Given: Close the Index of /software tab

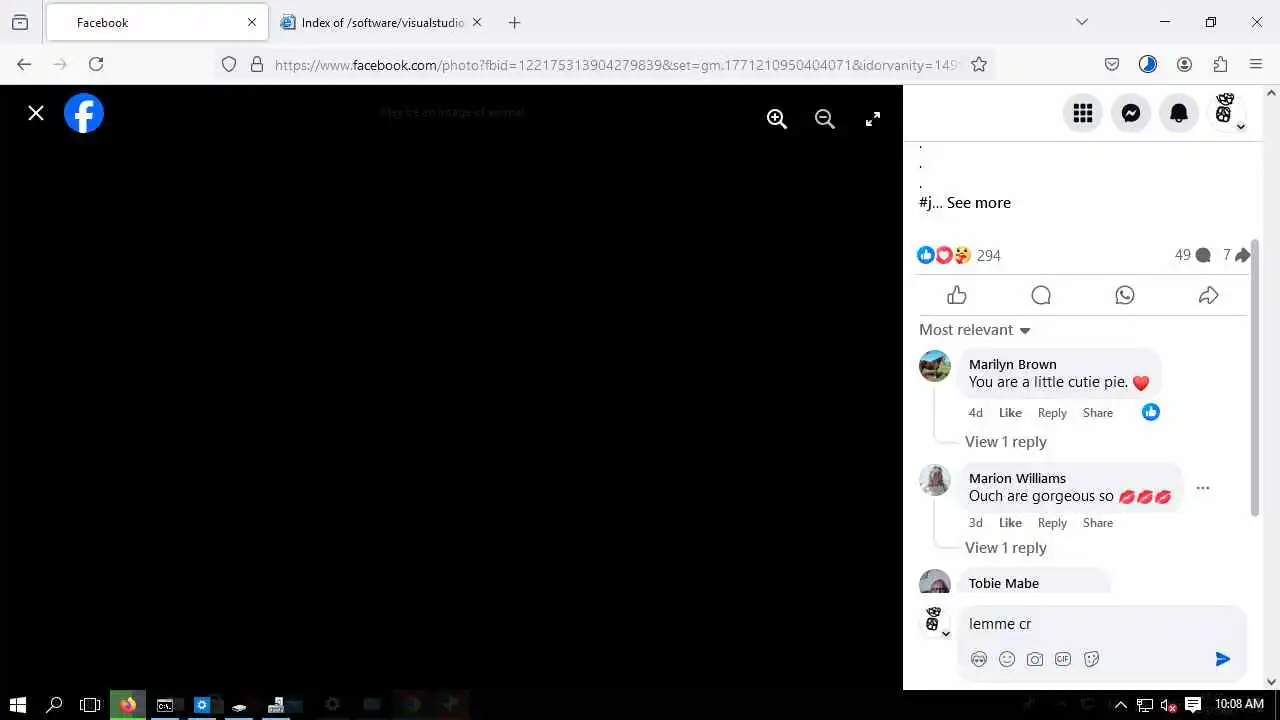Looking at the screenshot, I should 477,22.
